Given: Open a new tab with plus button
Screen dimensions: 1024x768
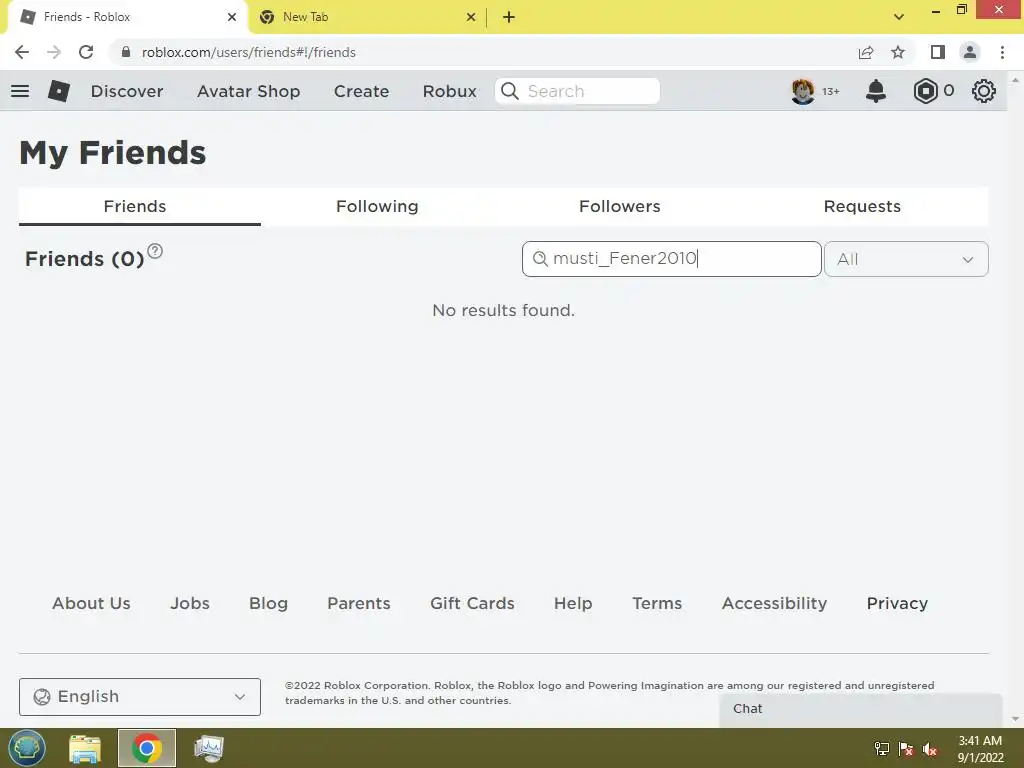Looking at the screenshot, I should click(509, 17).
